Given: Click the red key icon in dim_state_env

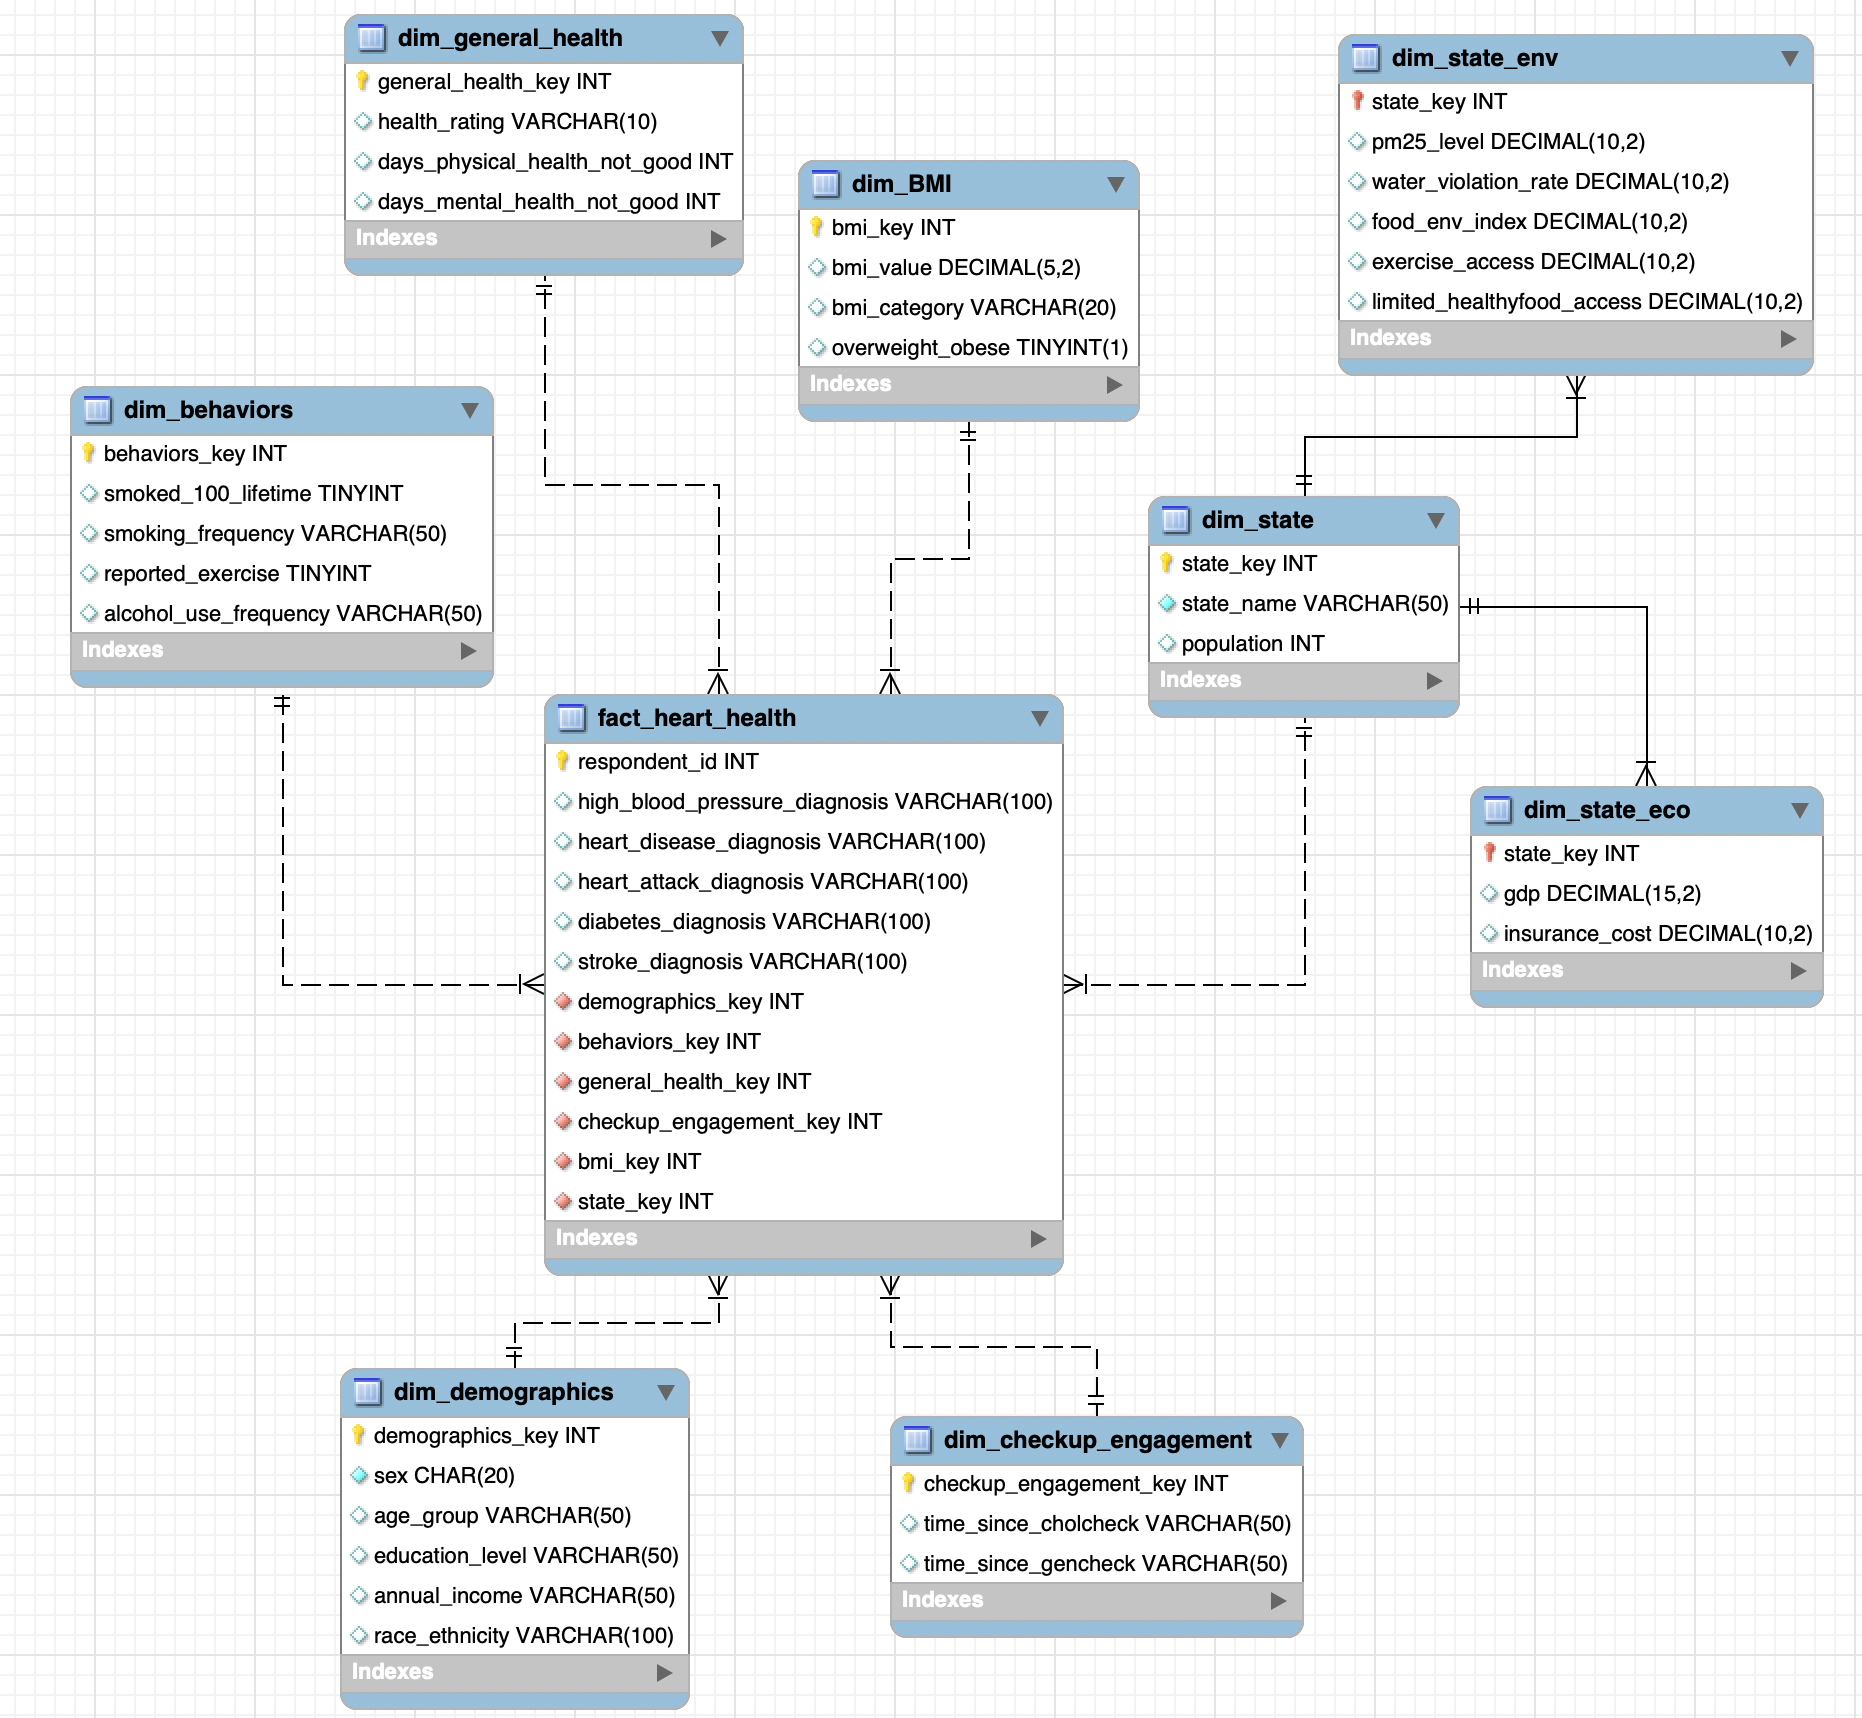Looking at the screenshot, I should click(1357, 101).
